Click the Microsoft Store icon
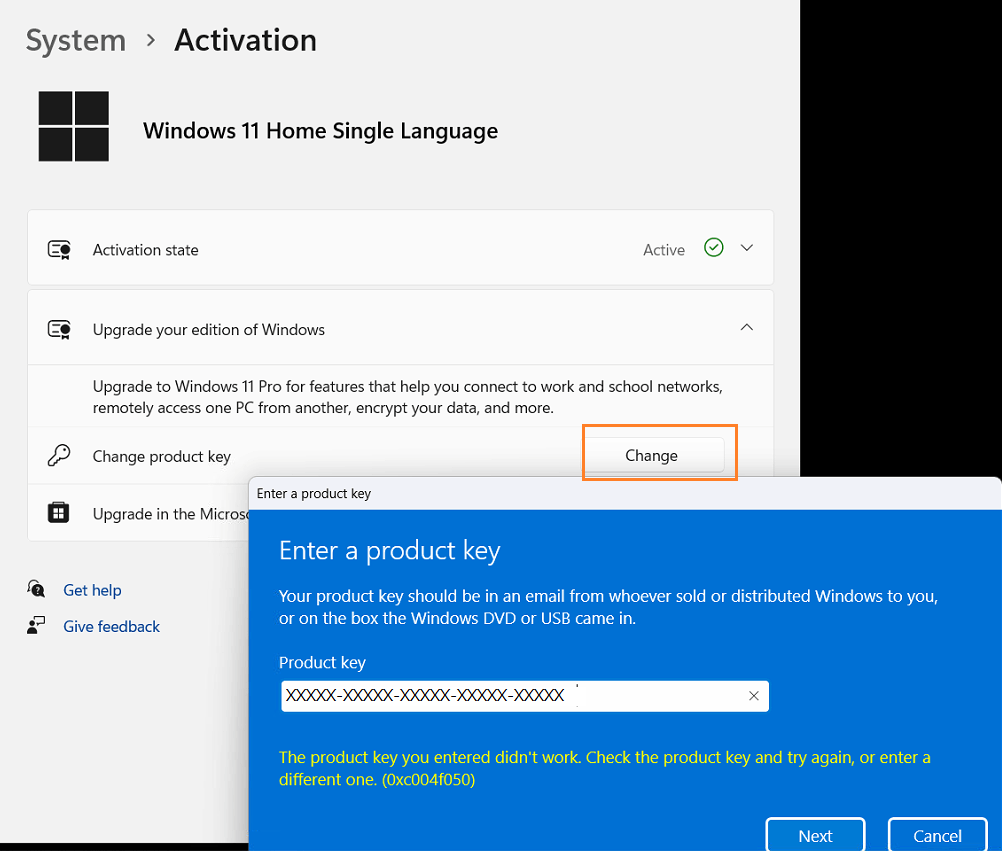The image size is (1002, 855). 58,512
